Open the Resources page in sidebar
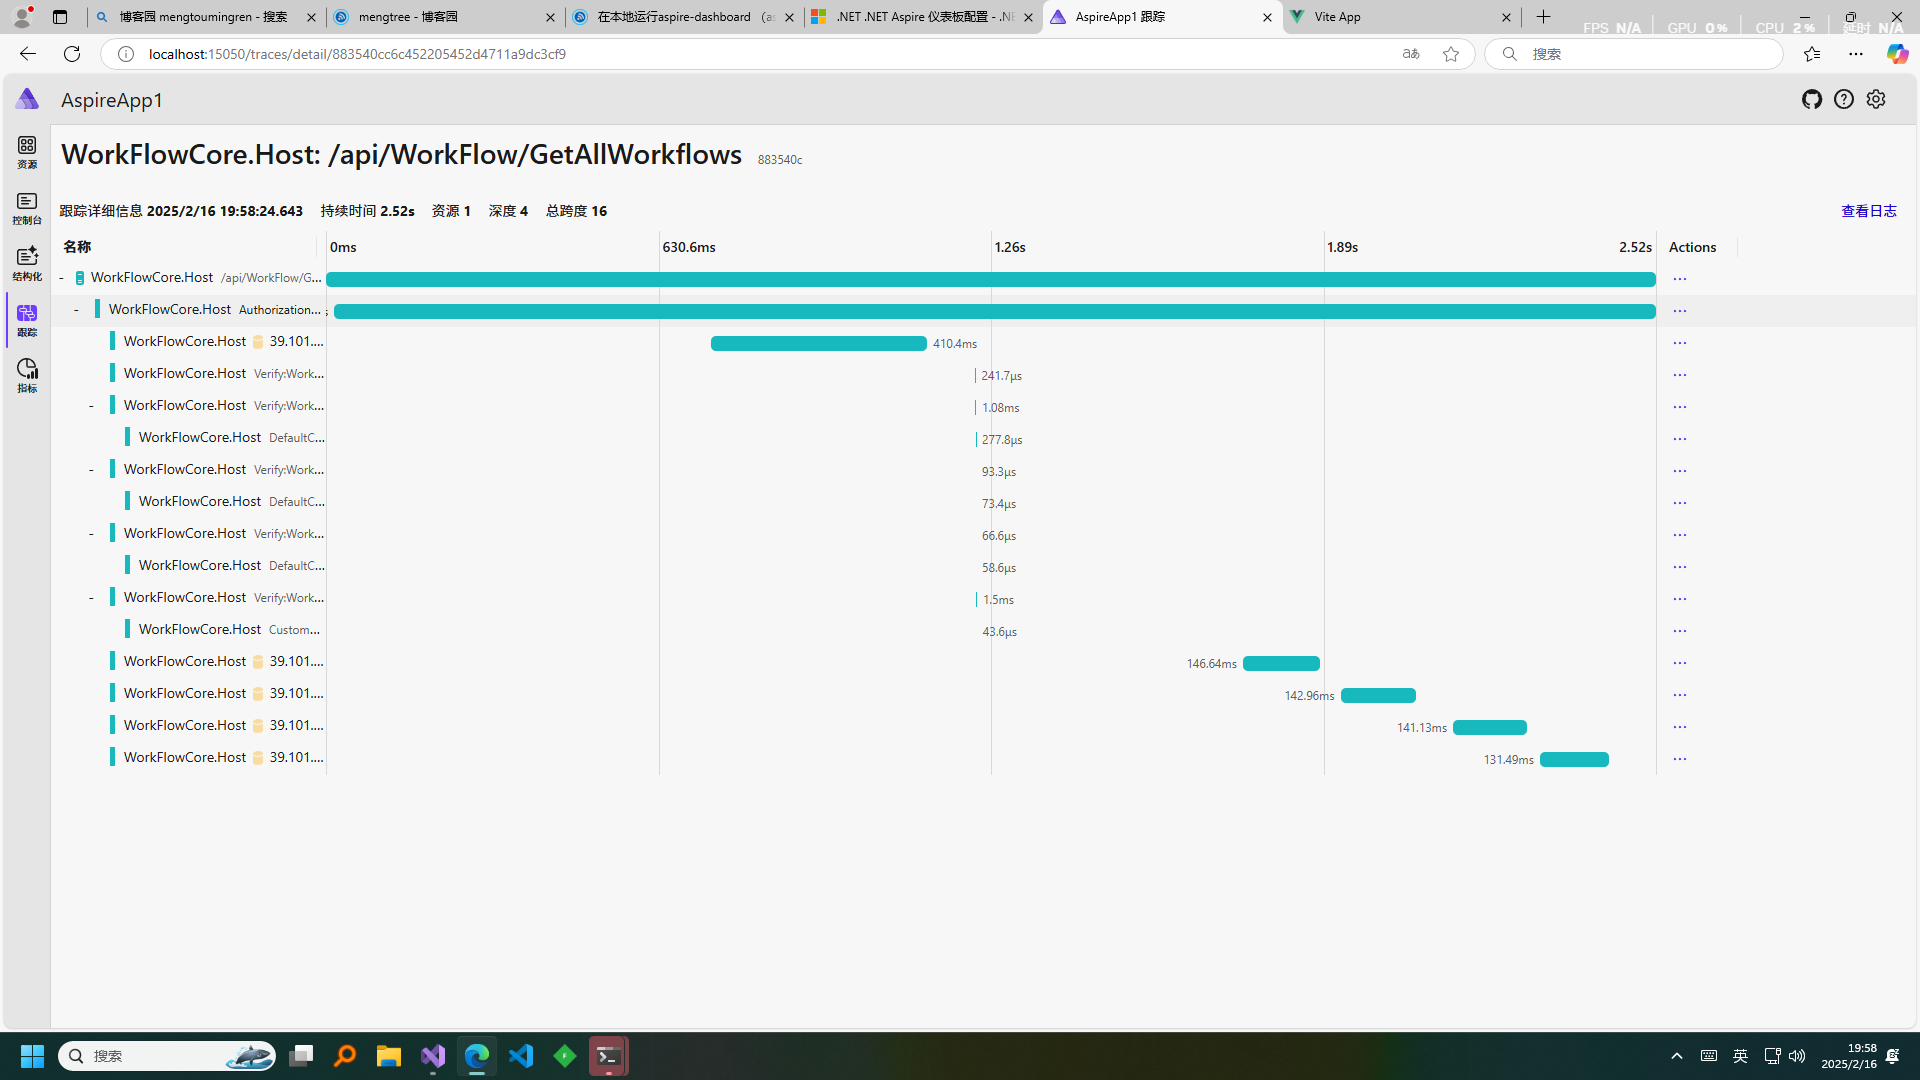This screenshot has height=1080, width=1920. tap(27, 152)
